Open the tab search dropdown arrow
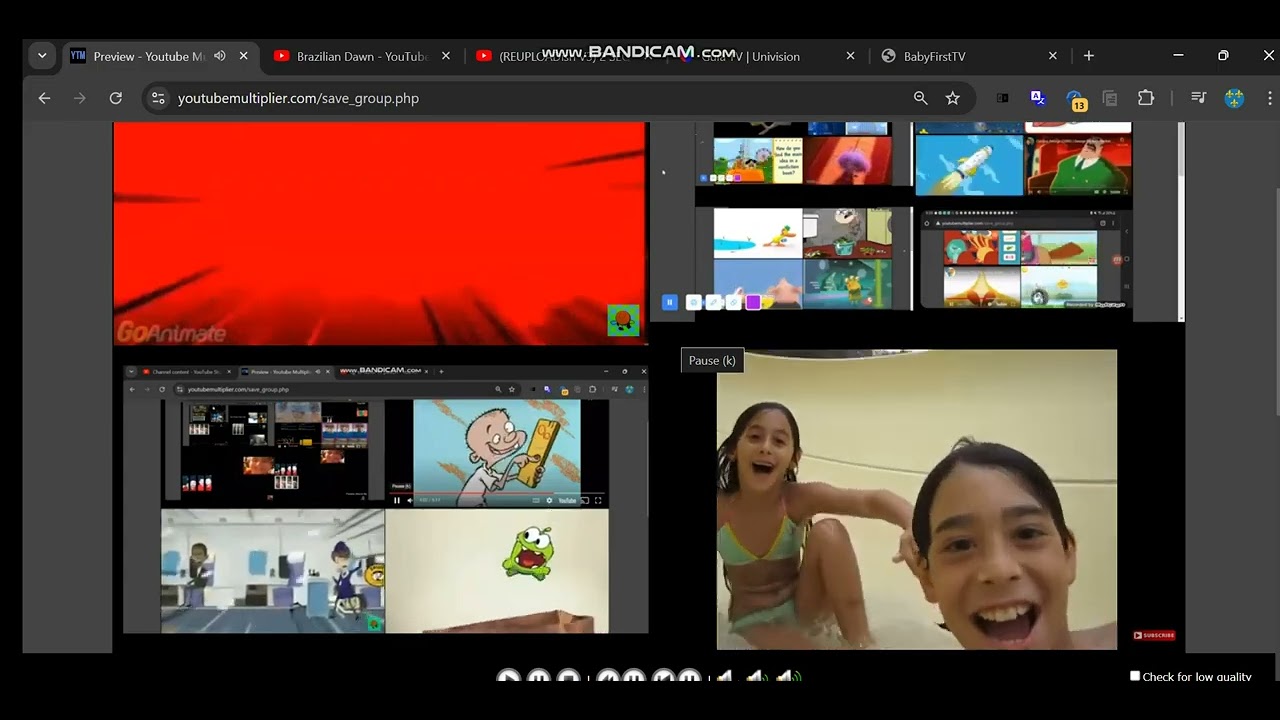Image resolution: width=1280 pixels, height=720 pixels. 41,56
